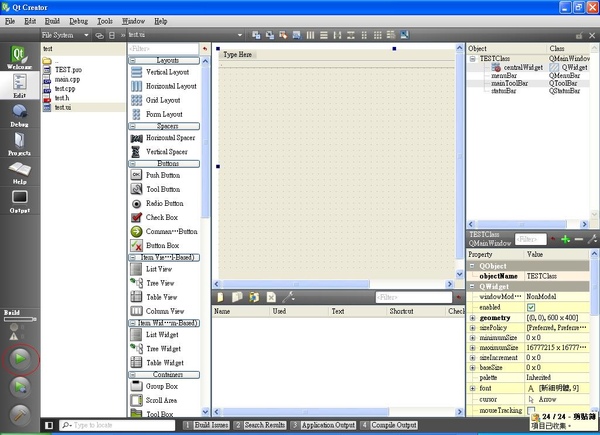Screen dimensions: 600x435
Task: Open Help mode
Action: tap(19, 172)
